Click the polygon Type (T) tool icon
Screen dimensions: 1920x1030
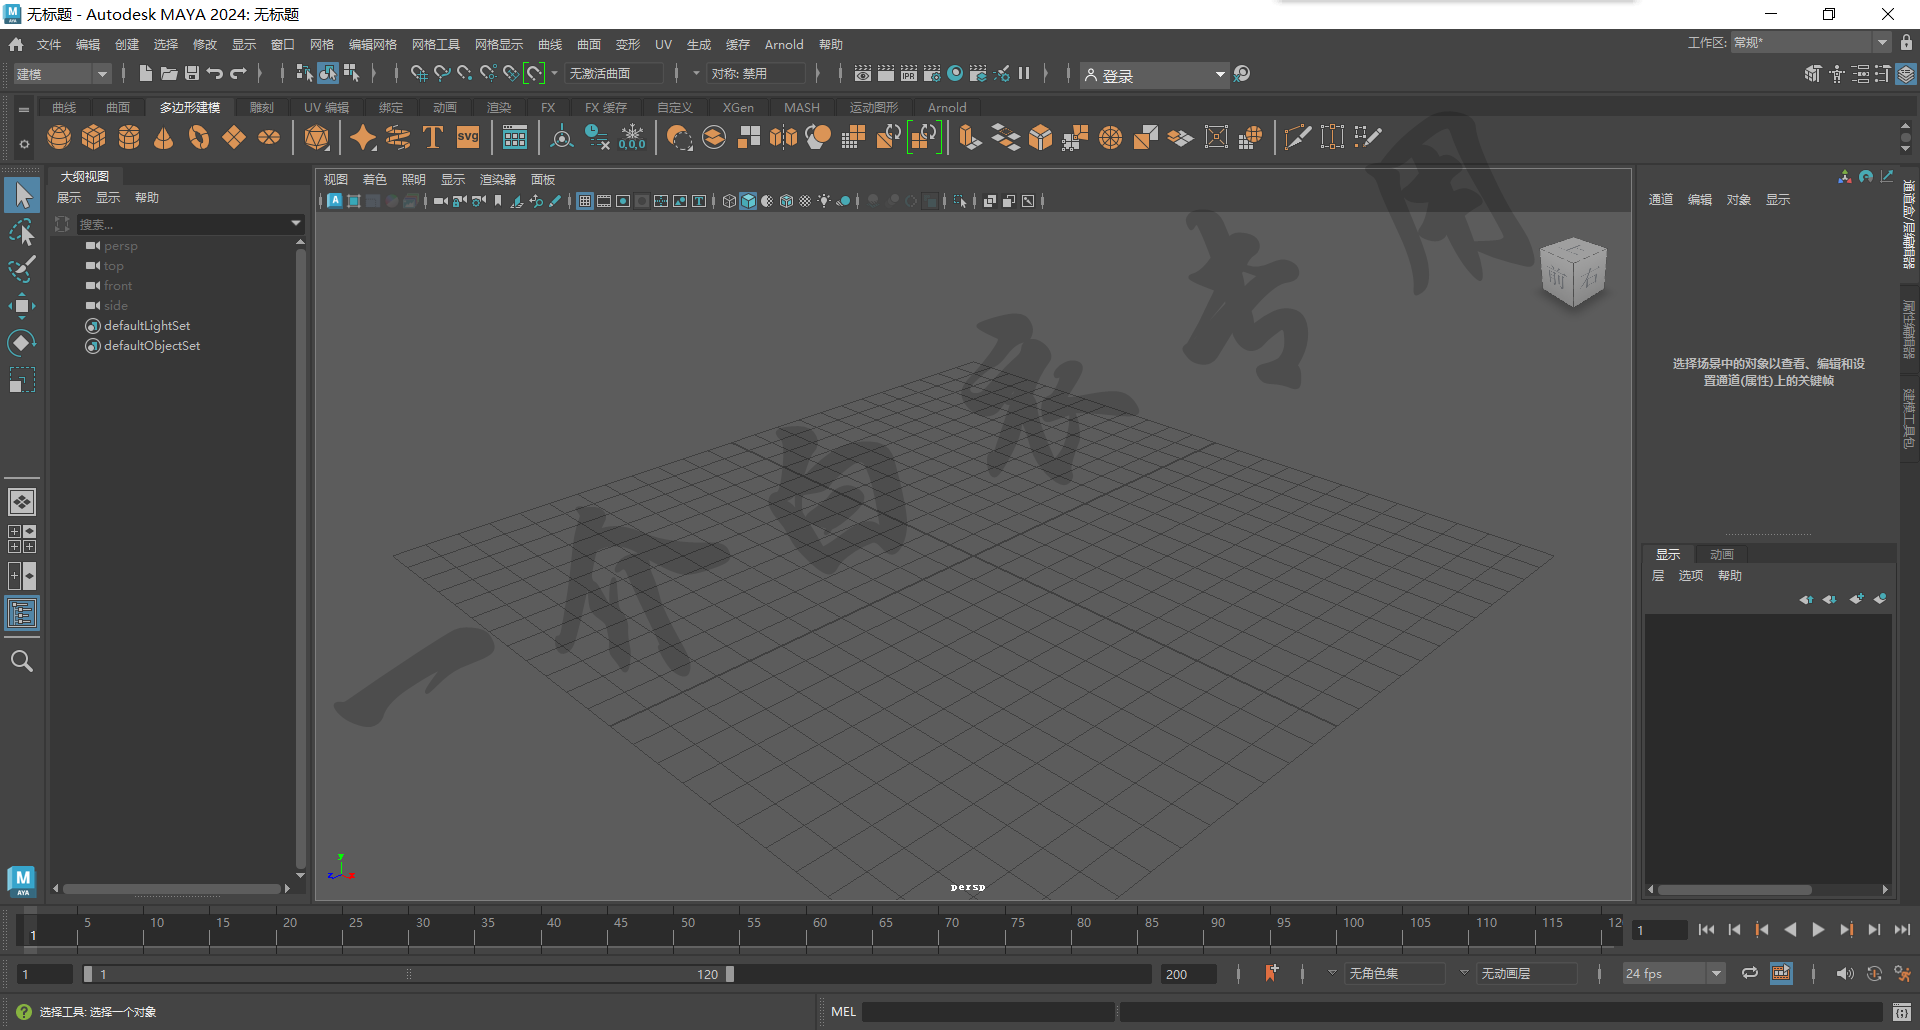click(433, 137)
